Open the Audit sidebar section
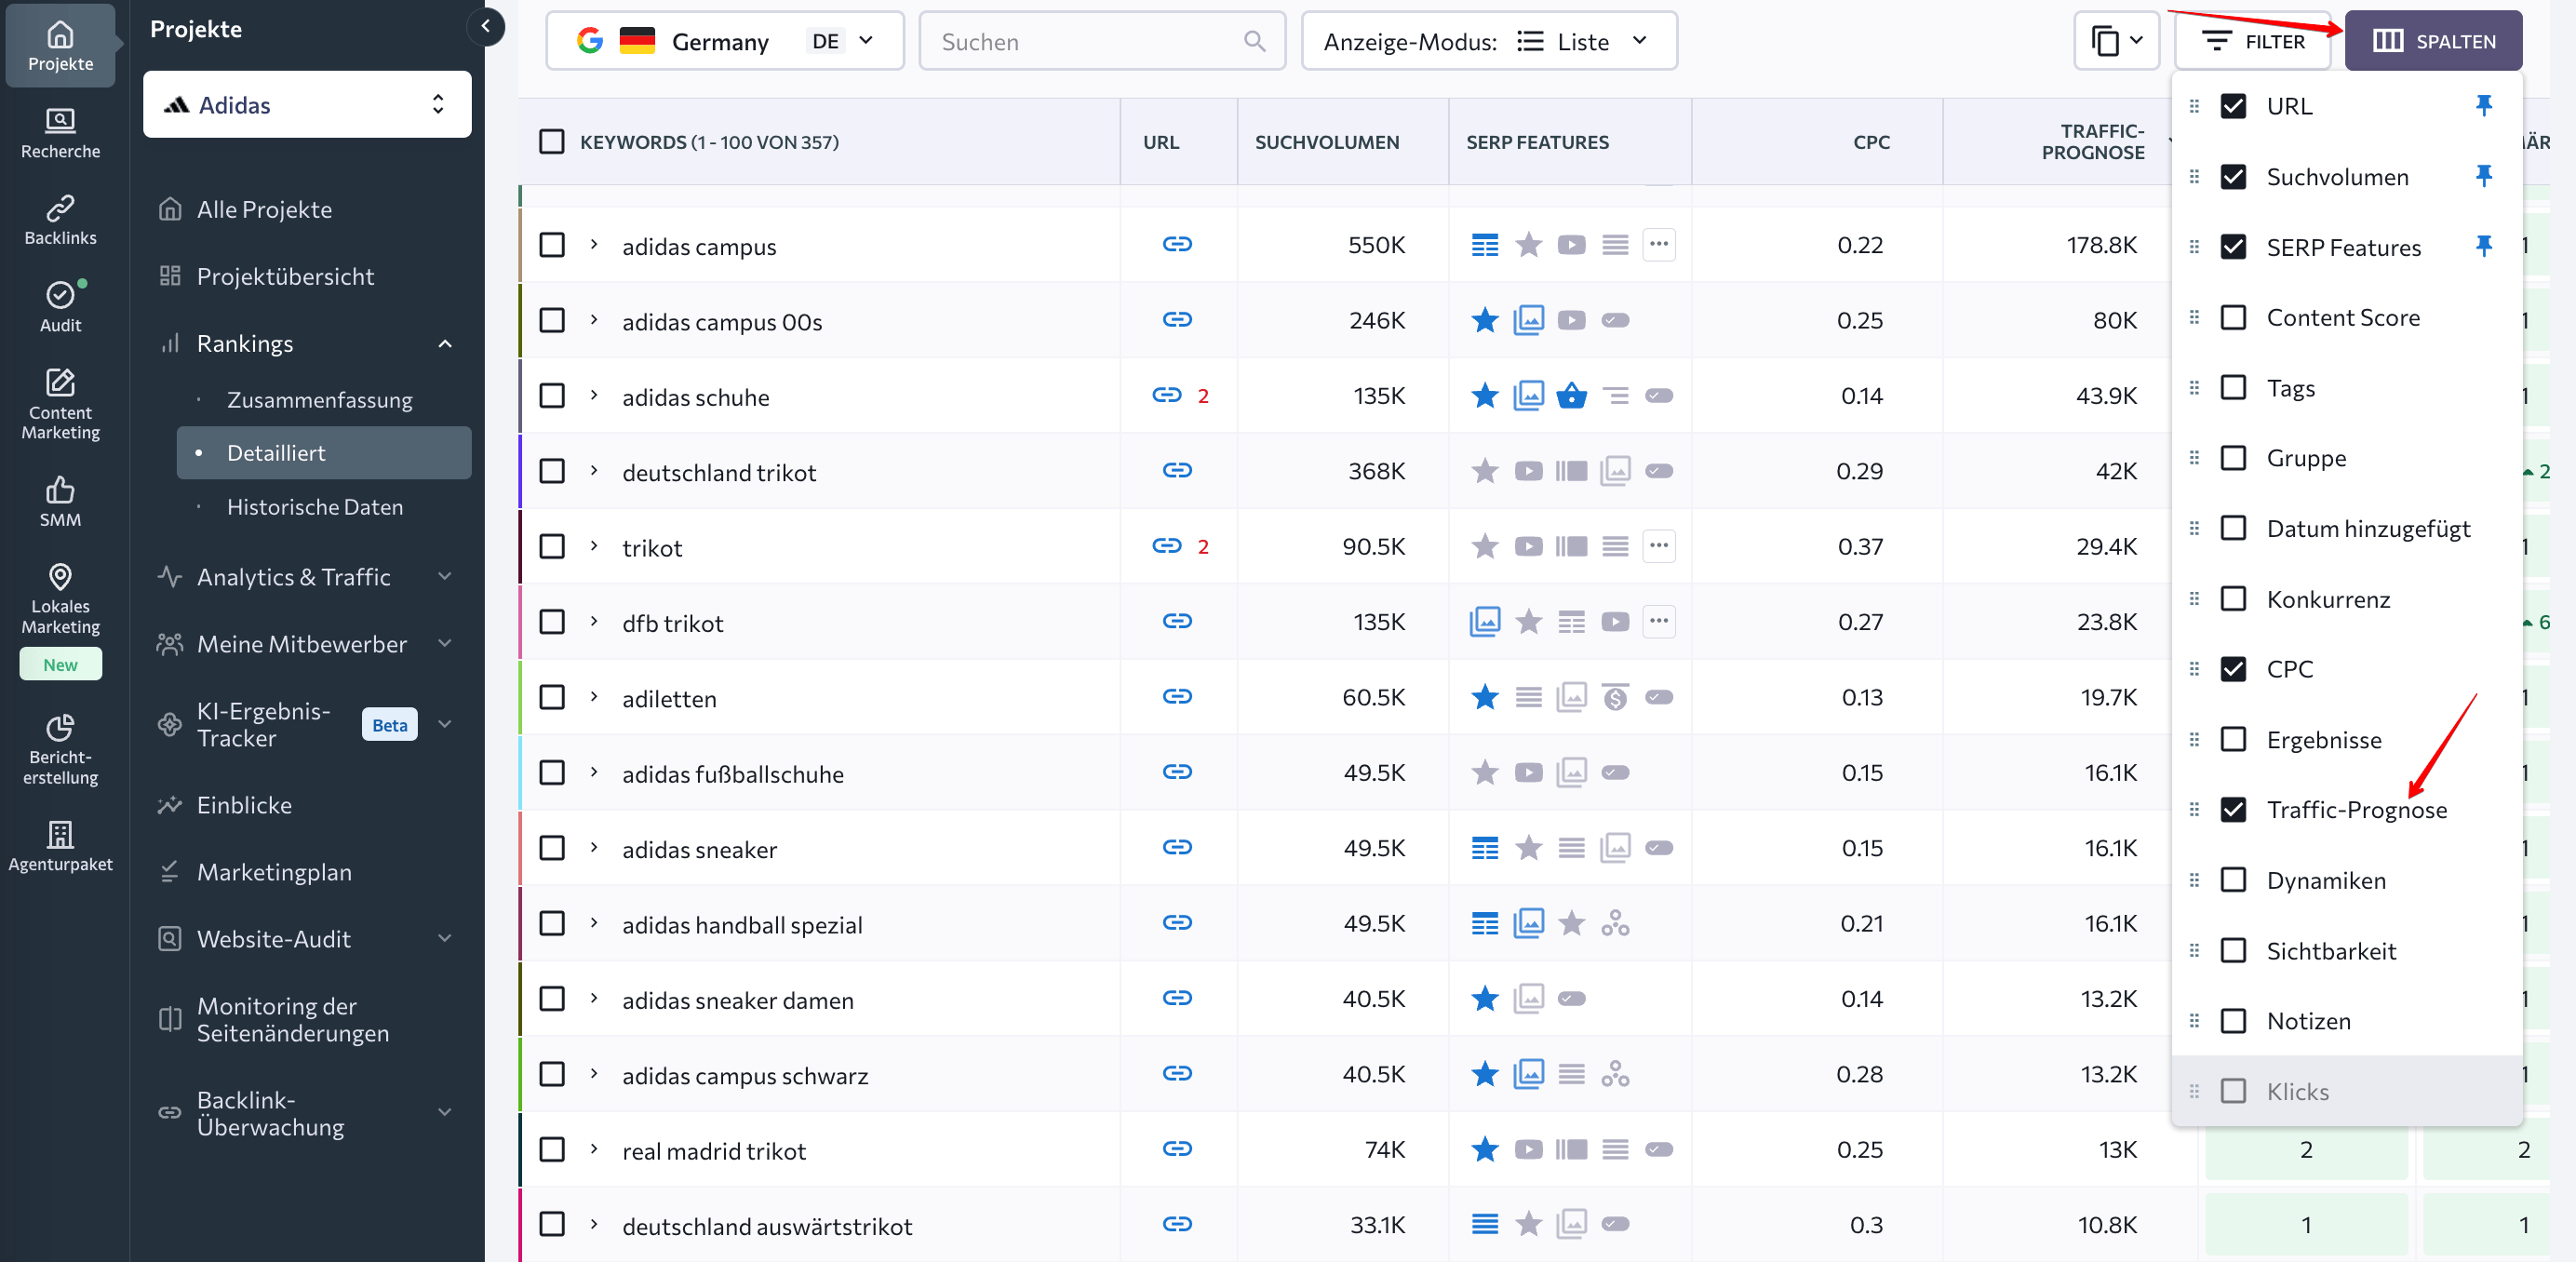 pos(60,307)
